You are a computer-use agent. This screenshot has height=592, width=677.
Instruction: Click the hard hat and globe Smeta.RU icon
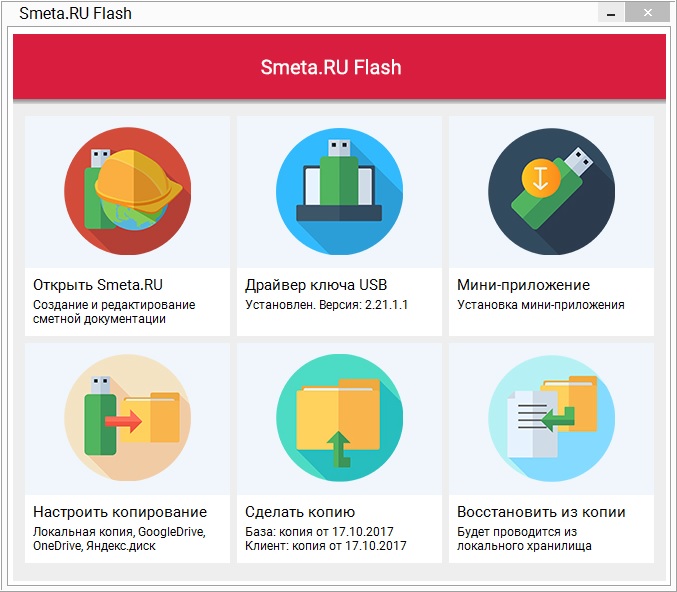coord(128,191)
